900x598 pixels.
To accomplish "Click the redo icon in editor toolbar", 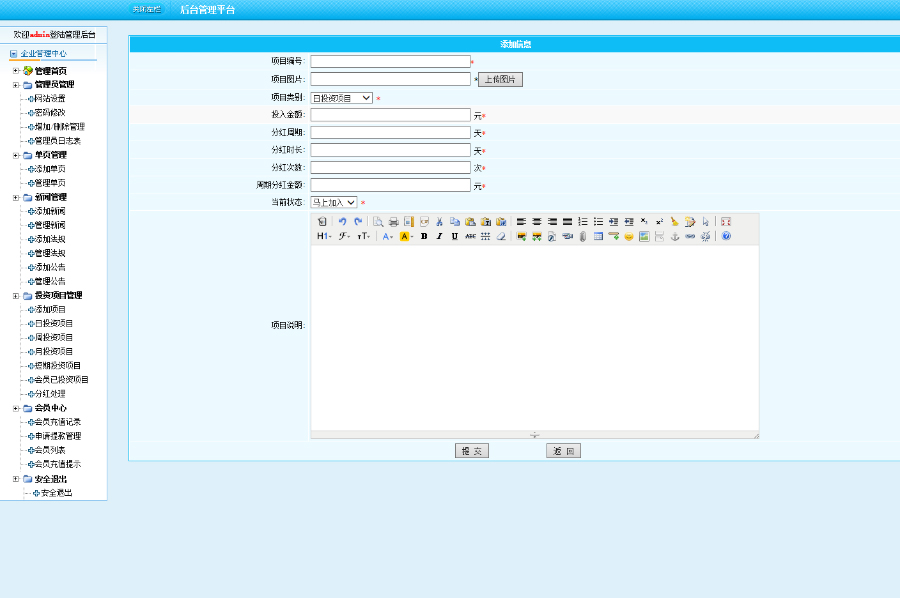I will [357, 221].
